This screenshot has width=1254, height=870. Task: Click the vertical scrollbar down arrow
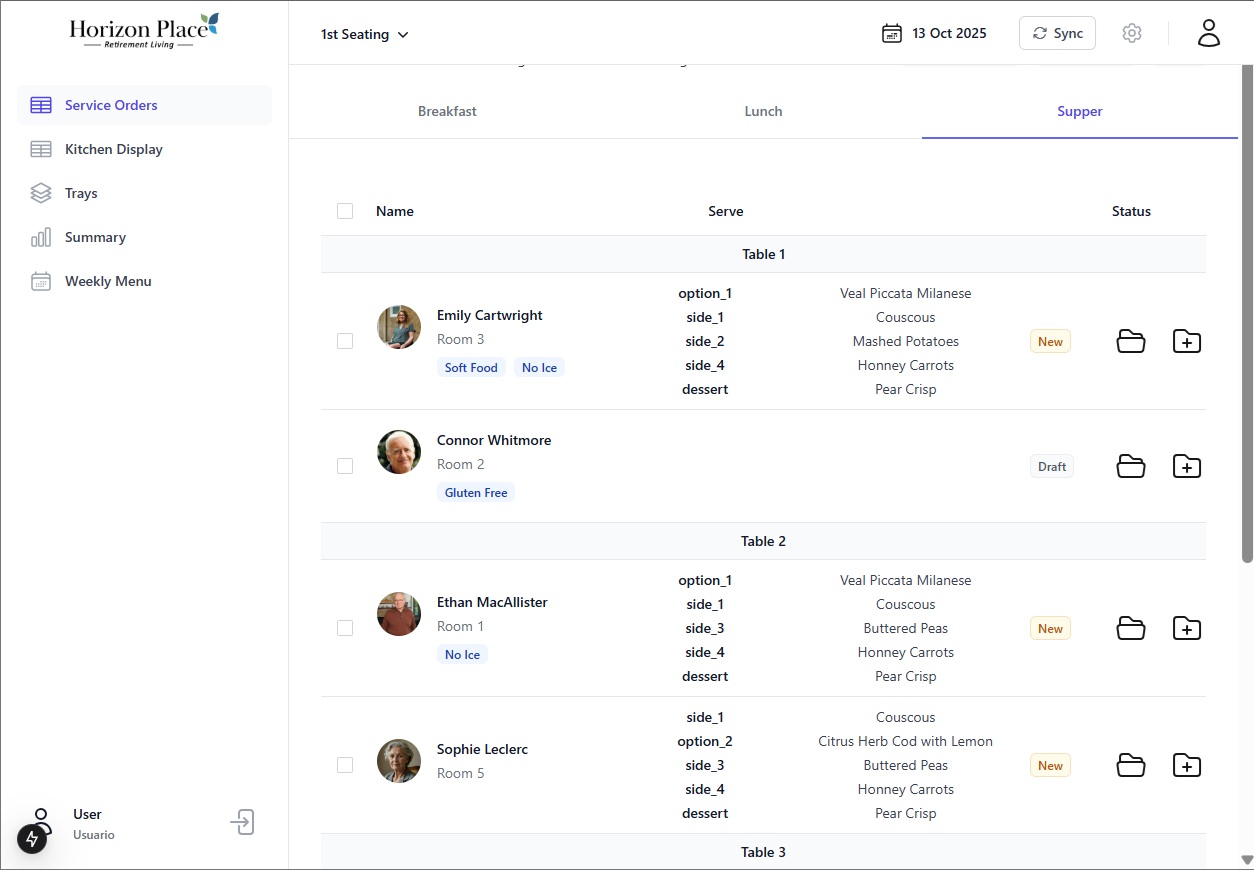(x=1246, y=860)
